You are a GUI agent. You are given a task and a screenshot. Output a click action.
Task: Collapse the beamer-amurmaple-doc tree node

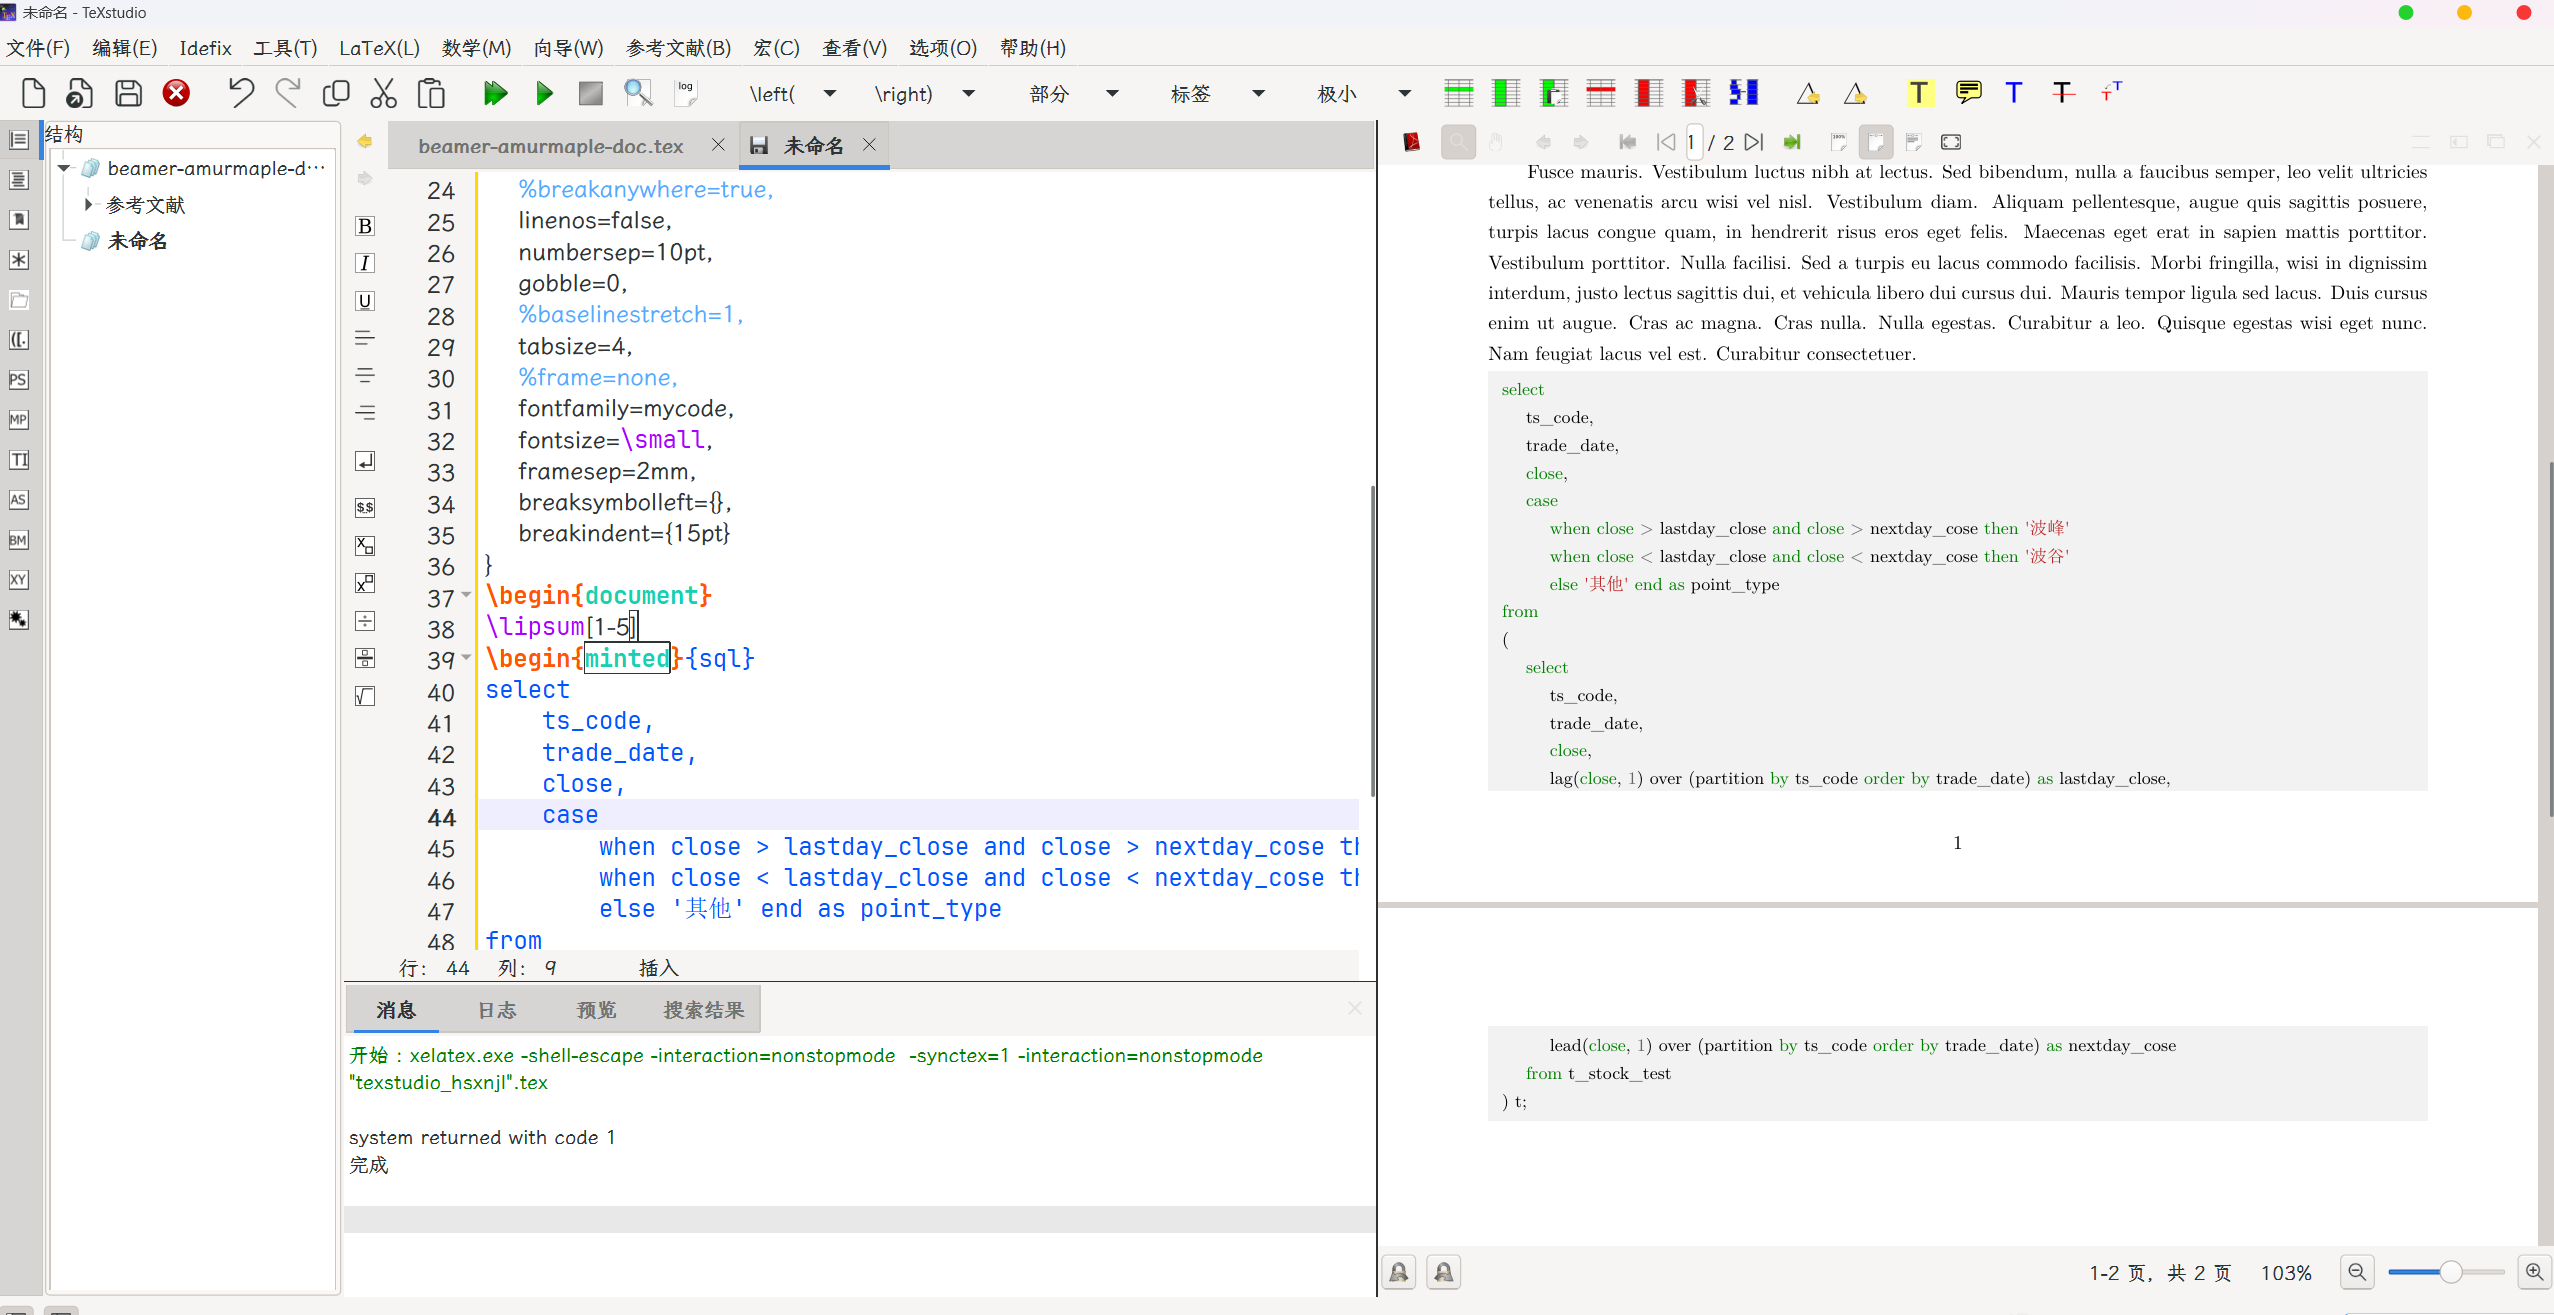click(64, 168)
